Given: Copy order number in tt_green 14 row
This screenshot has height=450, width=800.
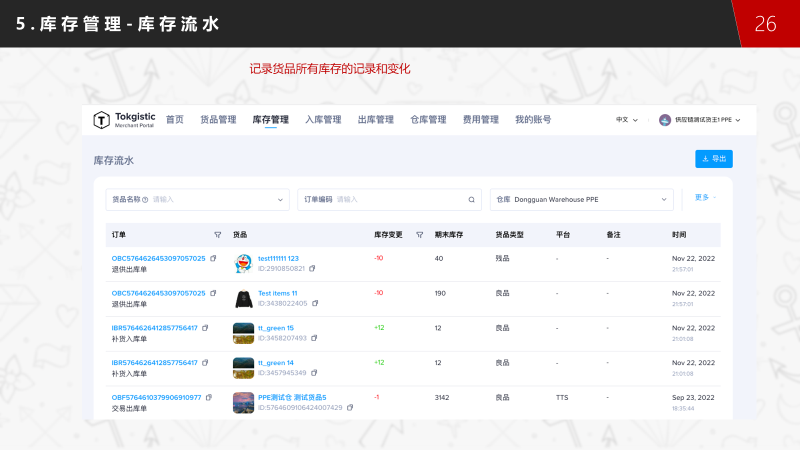Looking at the screenshot, I should pyautogui.click(x=205, y=363).
